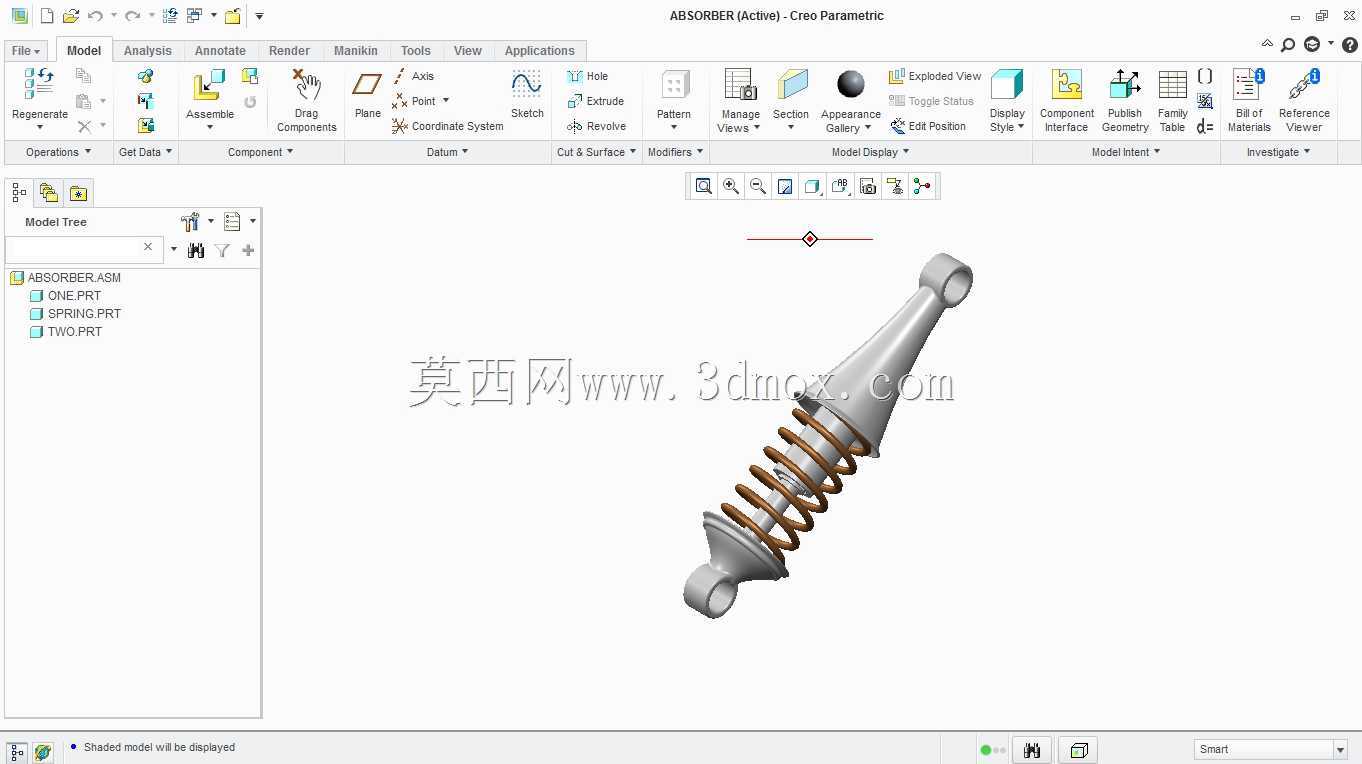Click Publish Geometry tool

(1125, 100)
